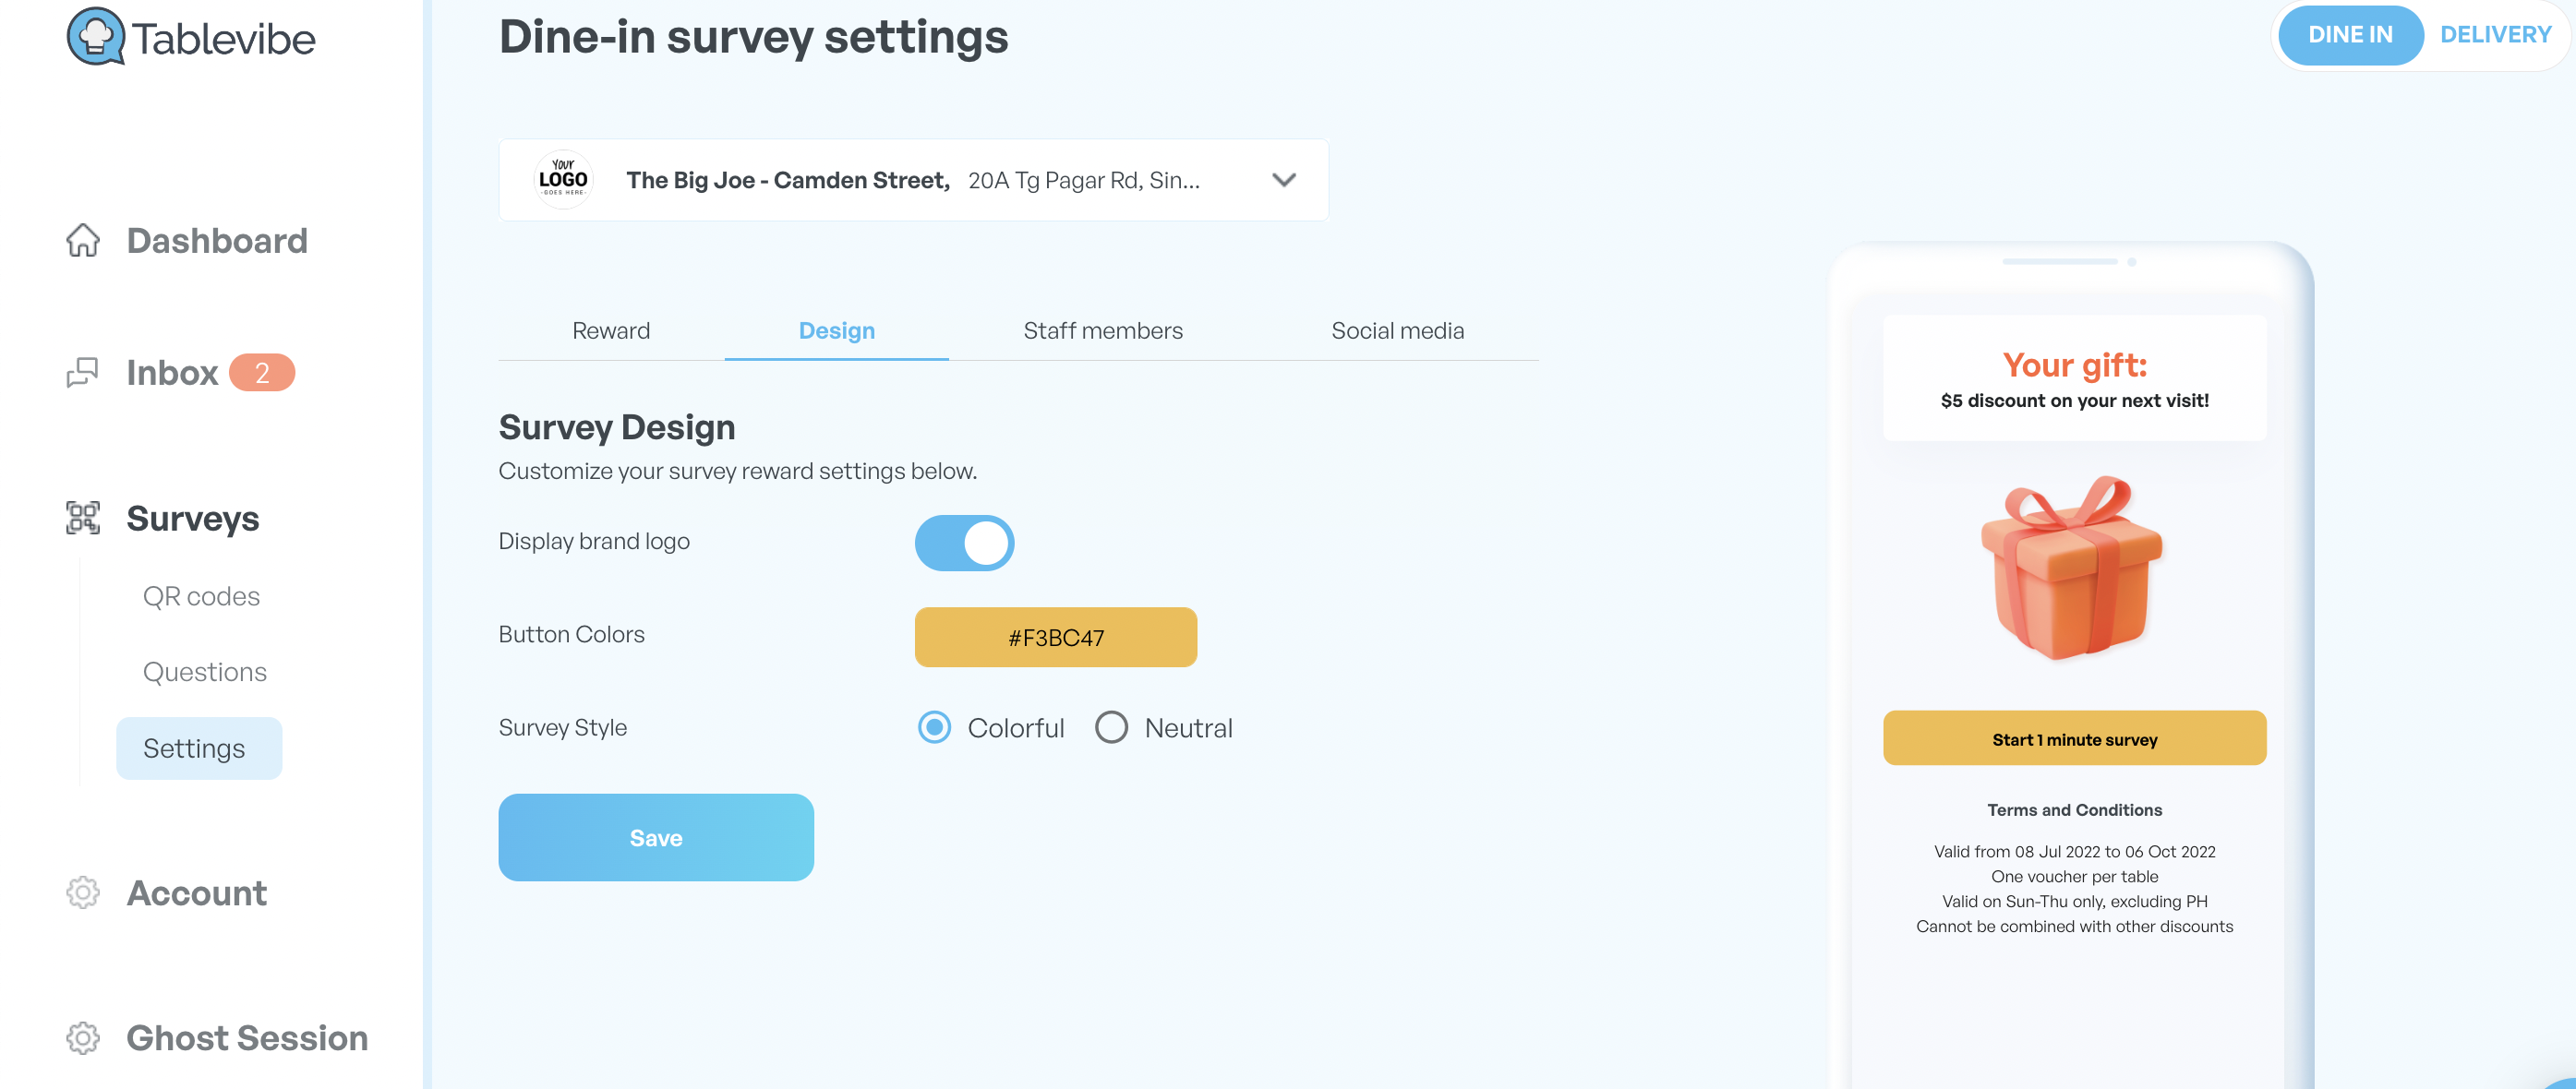Open the Surveys sidebar section
Image resolution: width=2576 pixels, height=1089 pixels.
tap(193, 518)
